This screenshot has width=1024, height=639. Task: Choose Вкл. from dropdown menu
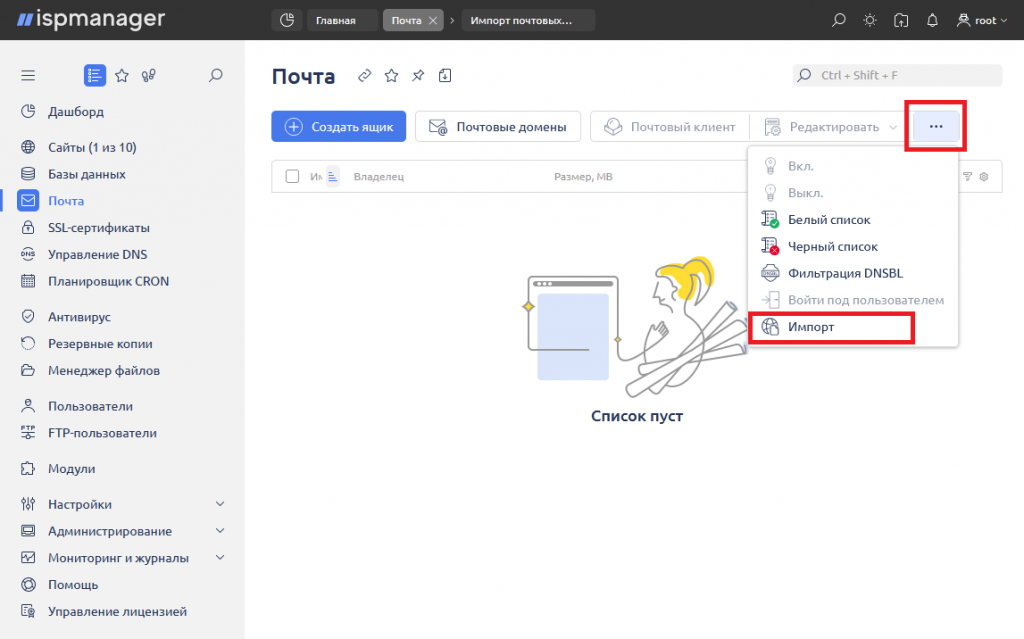(x=853, y=166)
